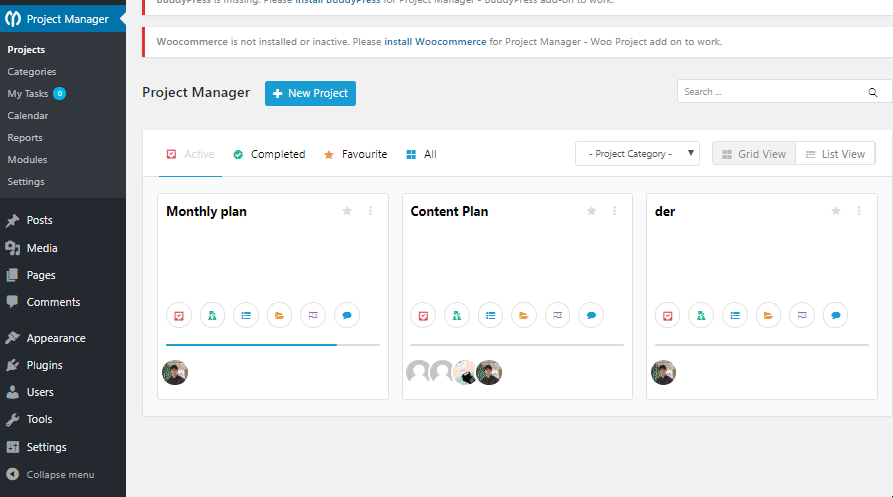Open the Content Plan project title
Screen dimensions: 893x497
pyautogui.click(x=449, y=212)
